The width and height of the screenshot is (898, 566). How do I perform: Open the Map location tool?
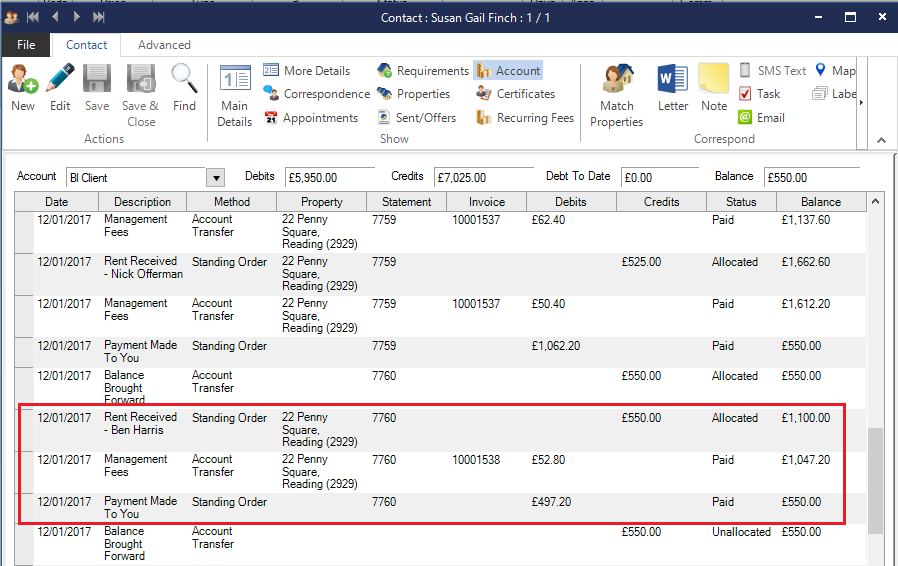[836, 71]
